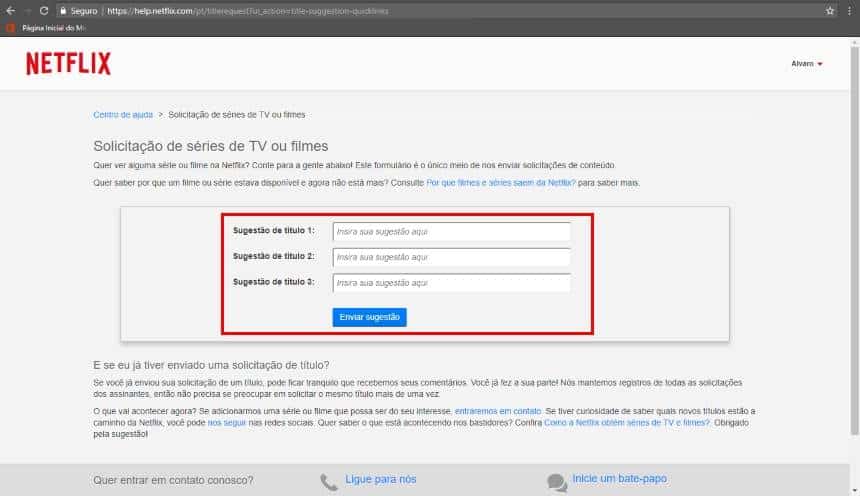Click the text Quer entrar em contato conosco?
Viewport: 860px width, 496px height.
coord(173,480)
